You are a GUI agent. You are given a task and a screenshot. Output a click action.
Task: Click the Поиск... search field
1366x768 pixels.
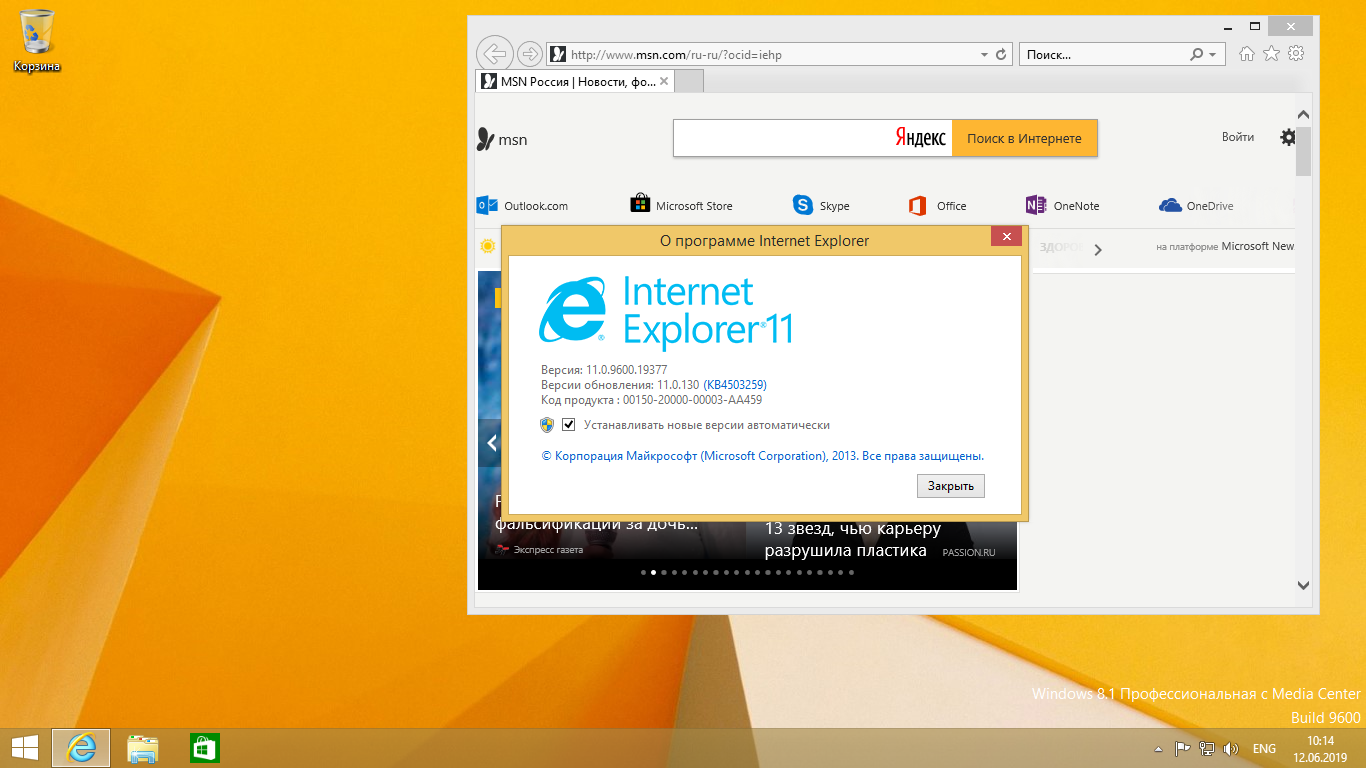(1105, 54)
